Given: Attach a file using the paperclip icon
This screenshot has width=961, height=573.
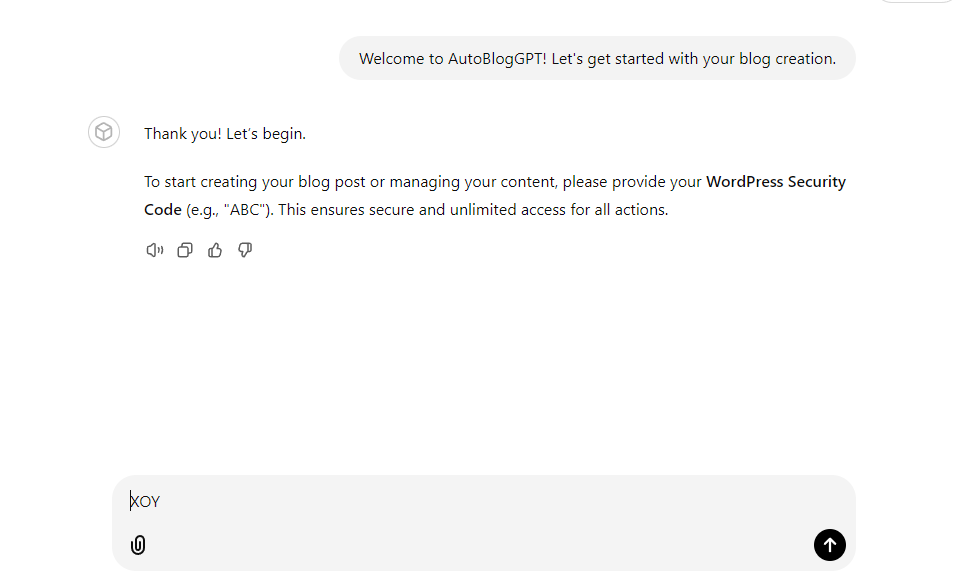Looking at the screenshot, I should [138, 545].
